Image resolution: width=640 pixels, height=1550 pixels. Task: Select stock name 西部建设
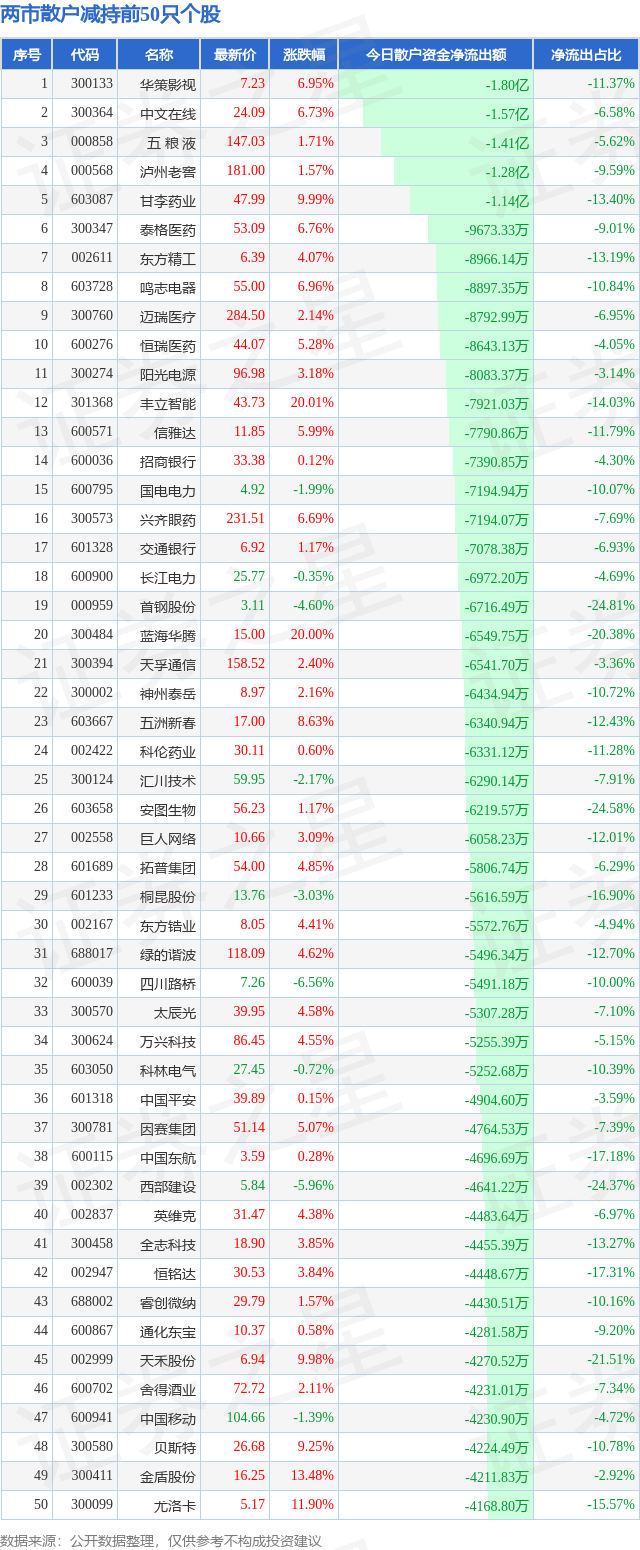pos(168,1187)
